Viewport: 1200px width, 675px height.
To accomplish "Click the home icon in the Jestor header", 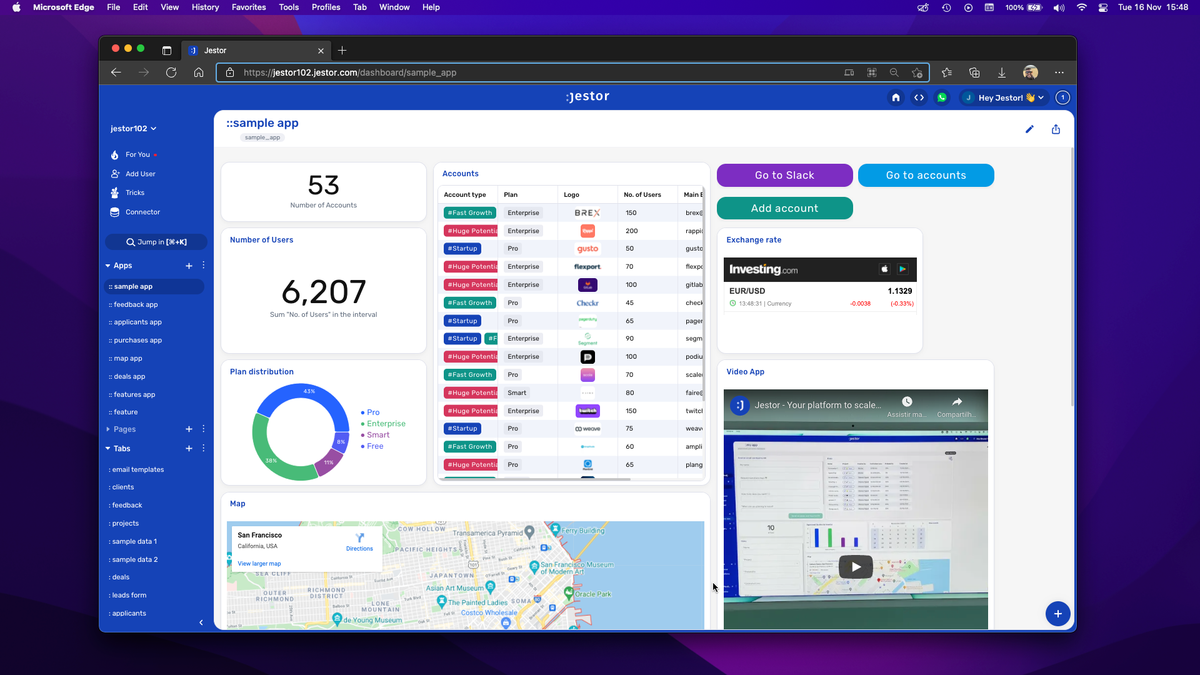I will pyautogui.click(x=896, y=96).
